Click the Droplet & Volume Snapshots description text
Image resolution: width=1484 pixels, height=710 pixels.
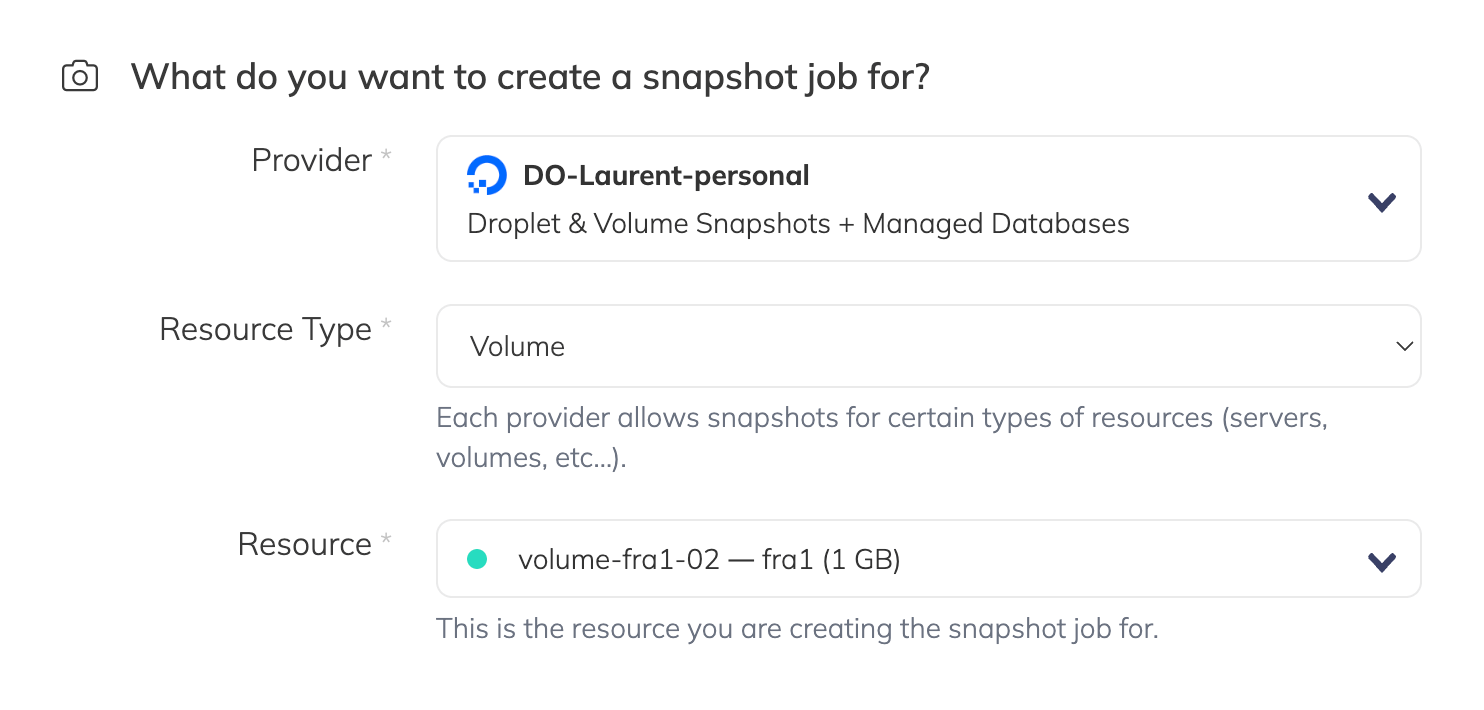[798, 224]
